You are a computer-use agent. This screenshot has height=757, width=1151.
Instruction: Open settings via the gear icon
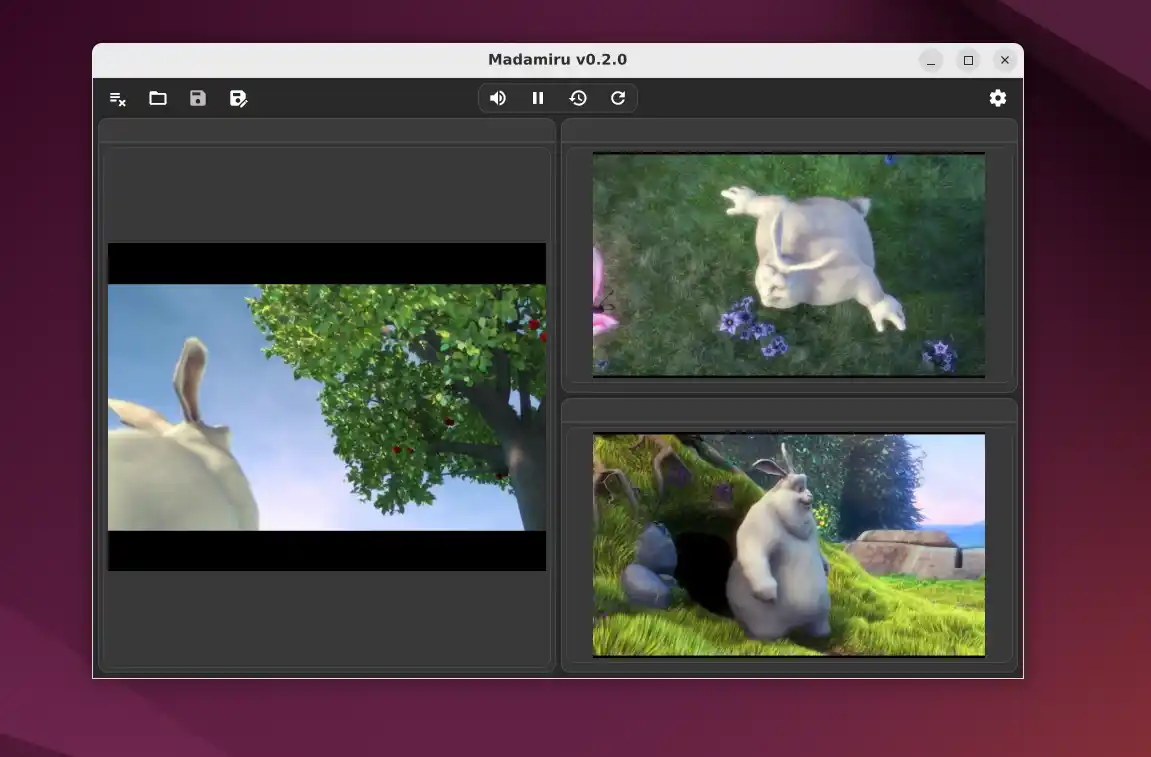coord(998,98)
